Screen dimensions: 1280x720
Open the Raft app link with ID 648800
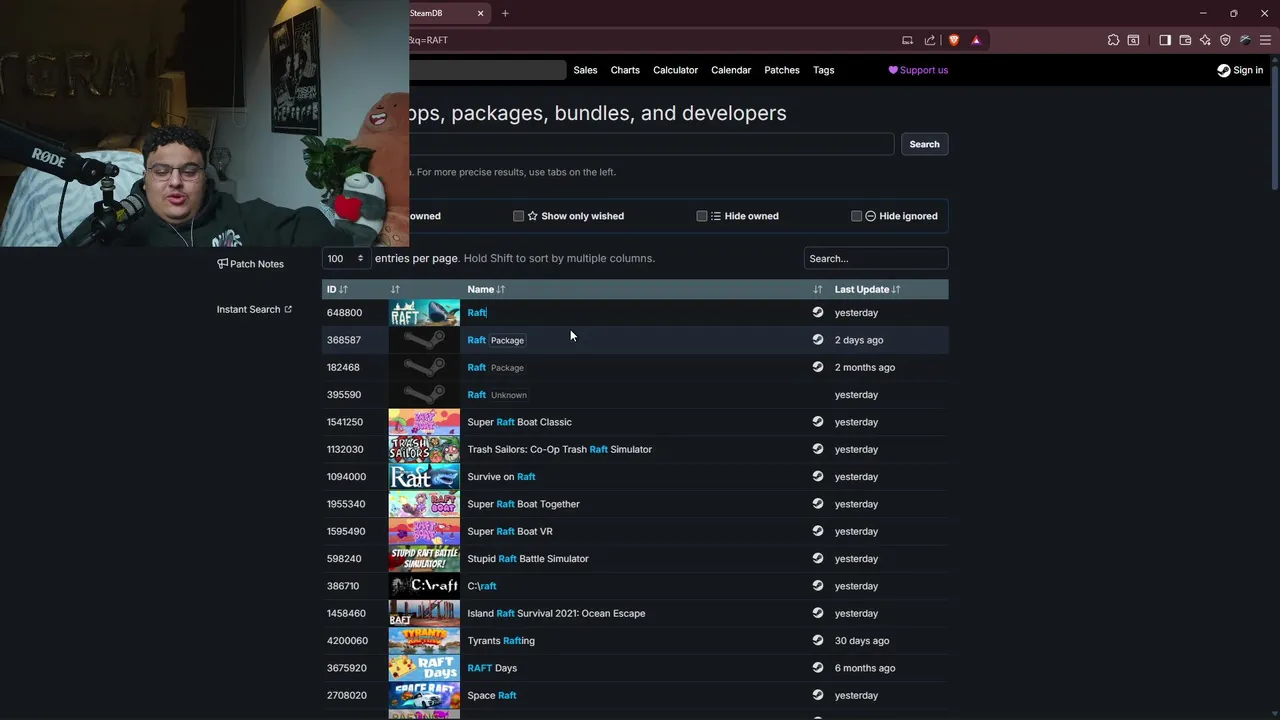click(x=476, y=312)
